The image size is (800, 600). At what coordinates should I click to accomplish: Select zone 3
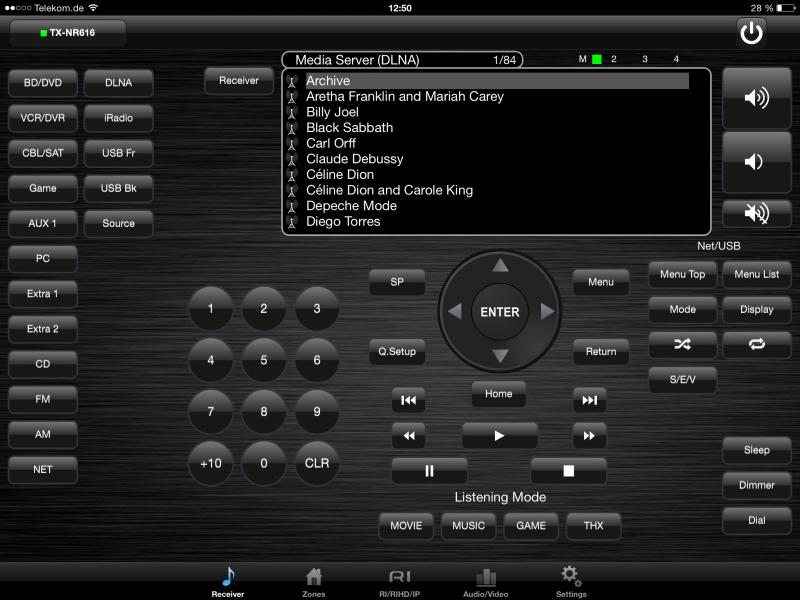coord(645,59)
